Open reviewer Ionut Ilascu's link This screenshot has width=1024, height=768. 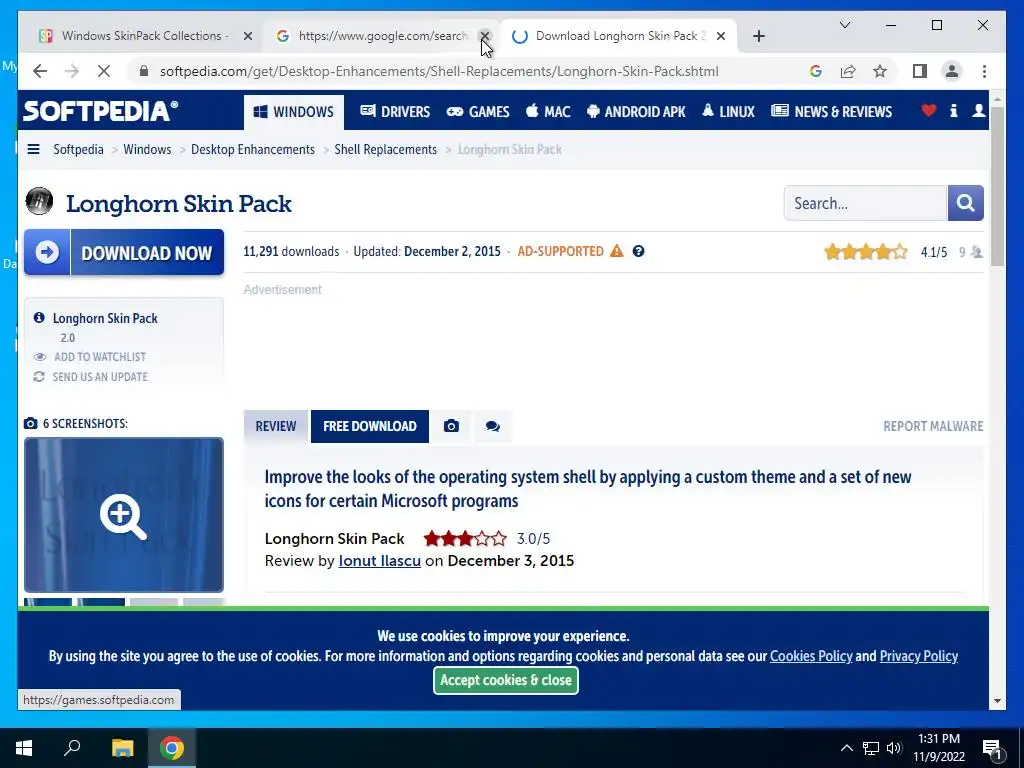[x=379, y=561]
